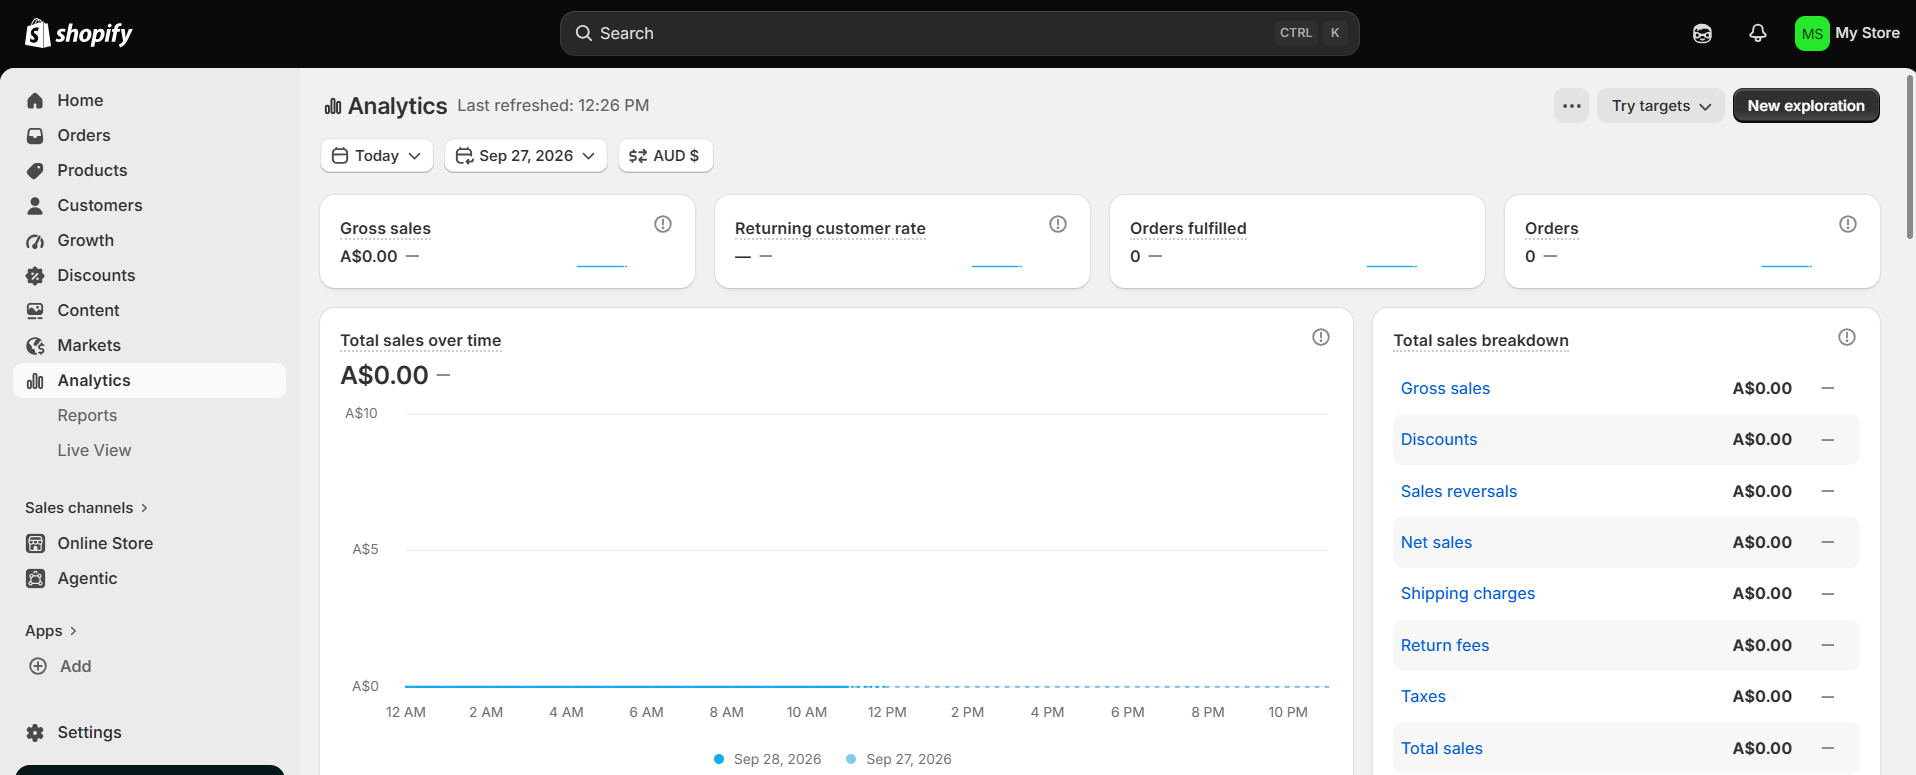
Task: Click the Orders card info icon
Action: (x=1848, y=224)
